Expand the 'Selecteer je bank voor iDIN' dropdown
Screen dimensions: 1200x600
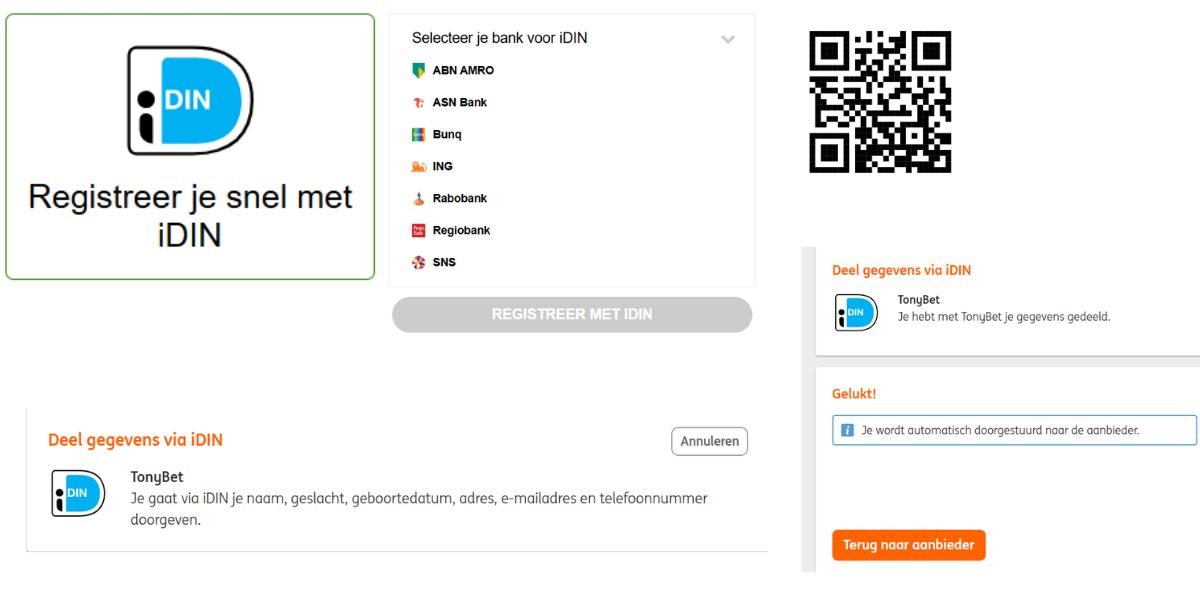pyautogui.click(x=728, y=38)
